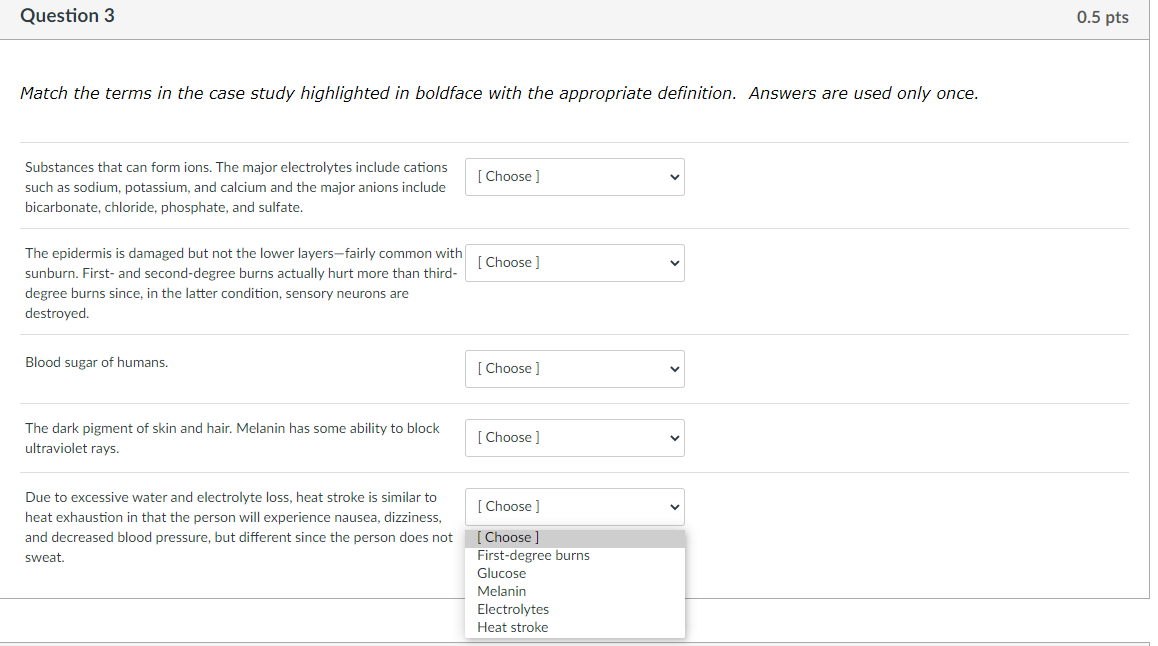Open the dropdown beside the epidermis sunburn definition
The width and height of the screenshot is (1158, 646).
[x=575, y=263]
